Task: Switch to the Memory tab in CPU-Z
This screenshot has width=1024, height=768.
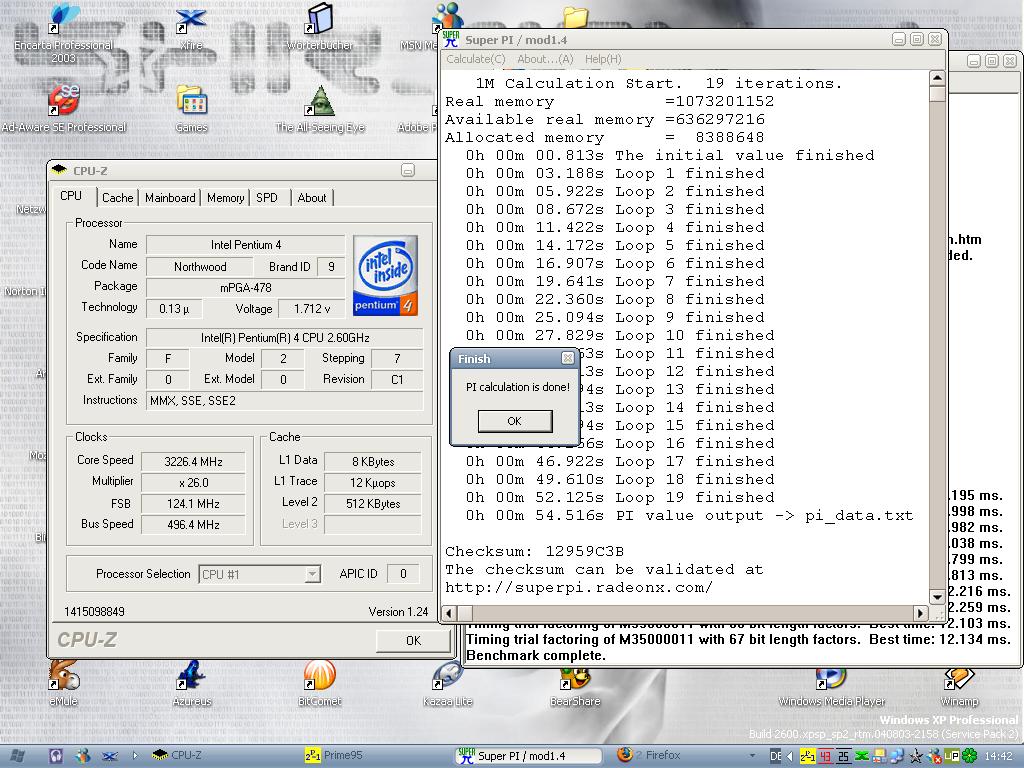Action: coord(225,198)
